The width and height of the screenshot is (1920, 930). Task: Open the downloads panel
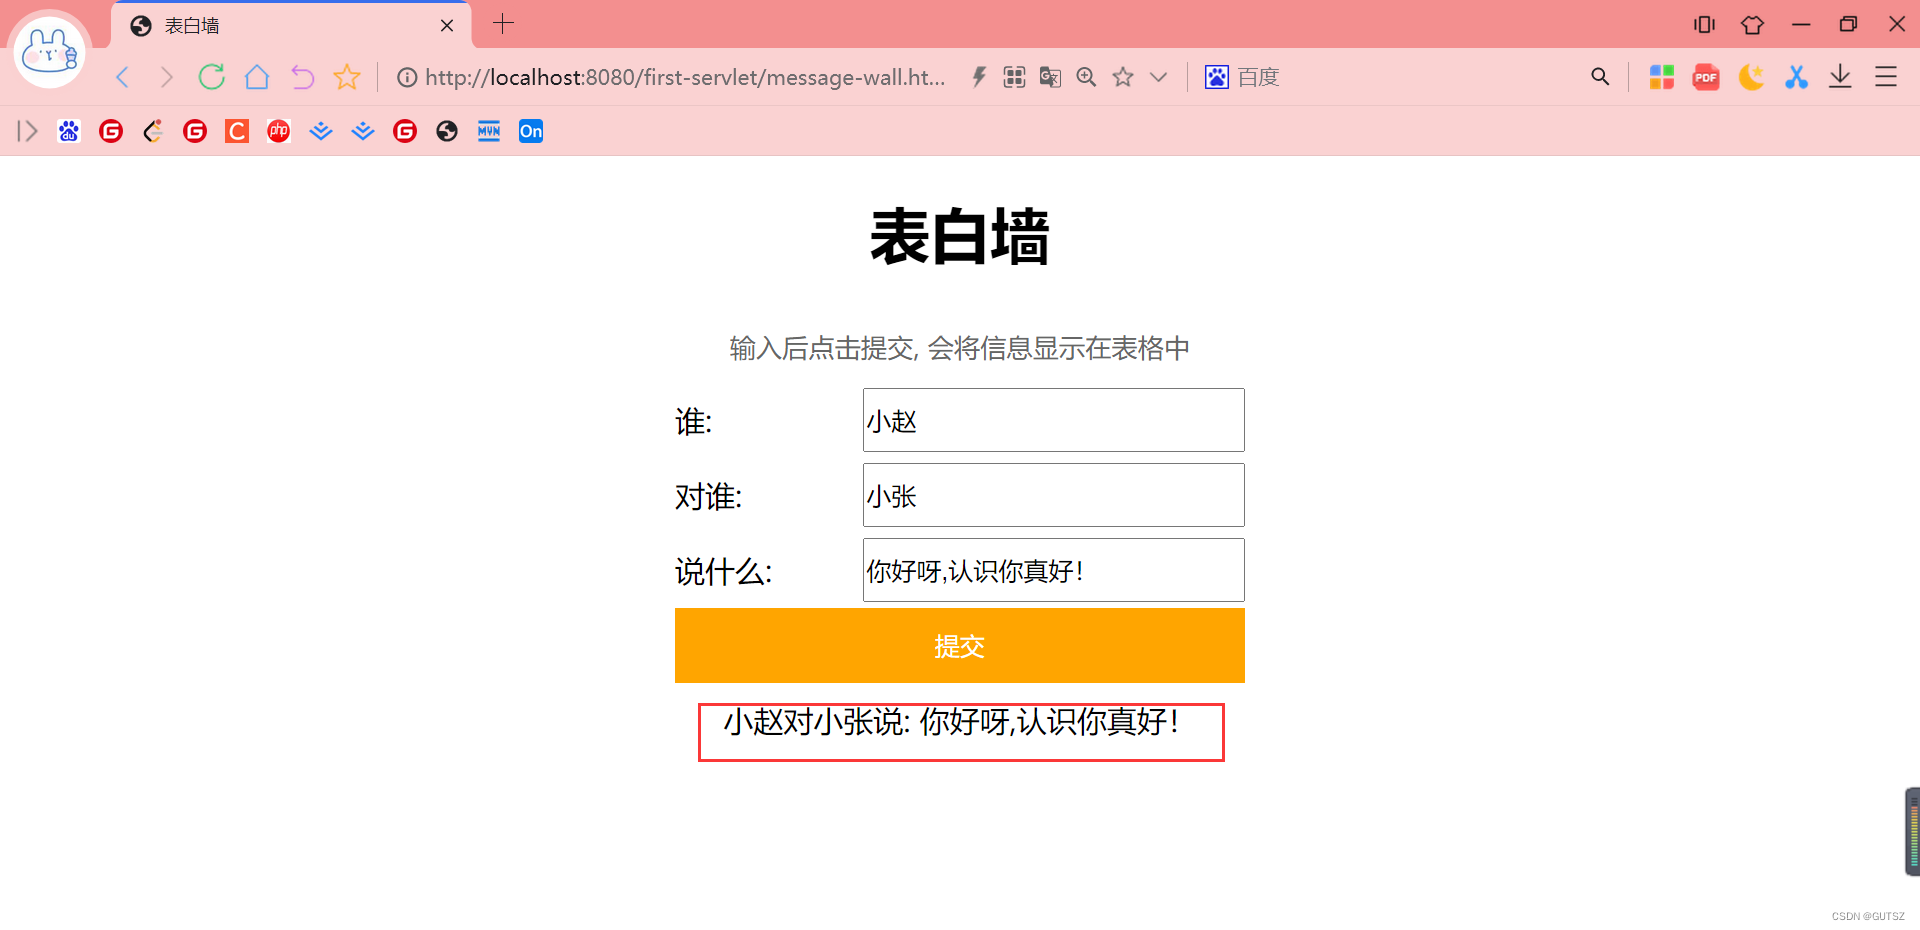pos(1840,77)
